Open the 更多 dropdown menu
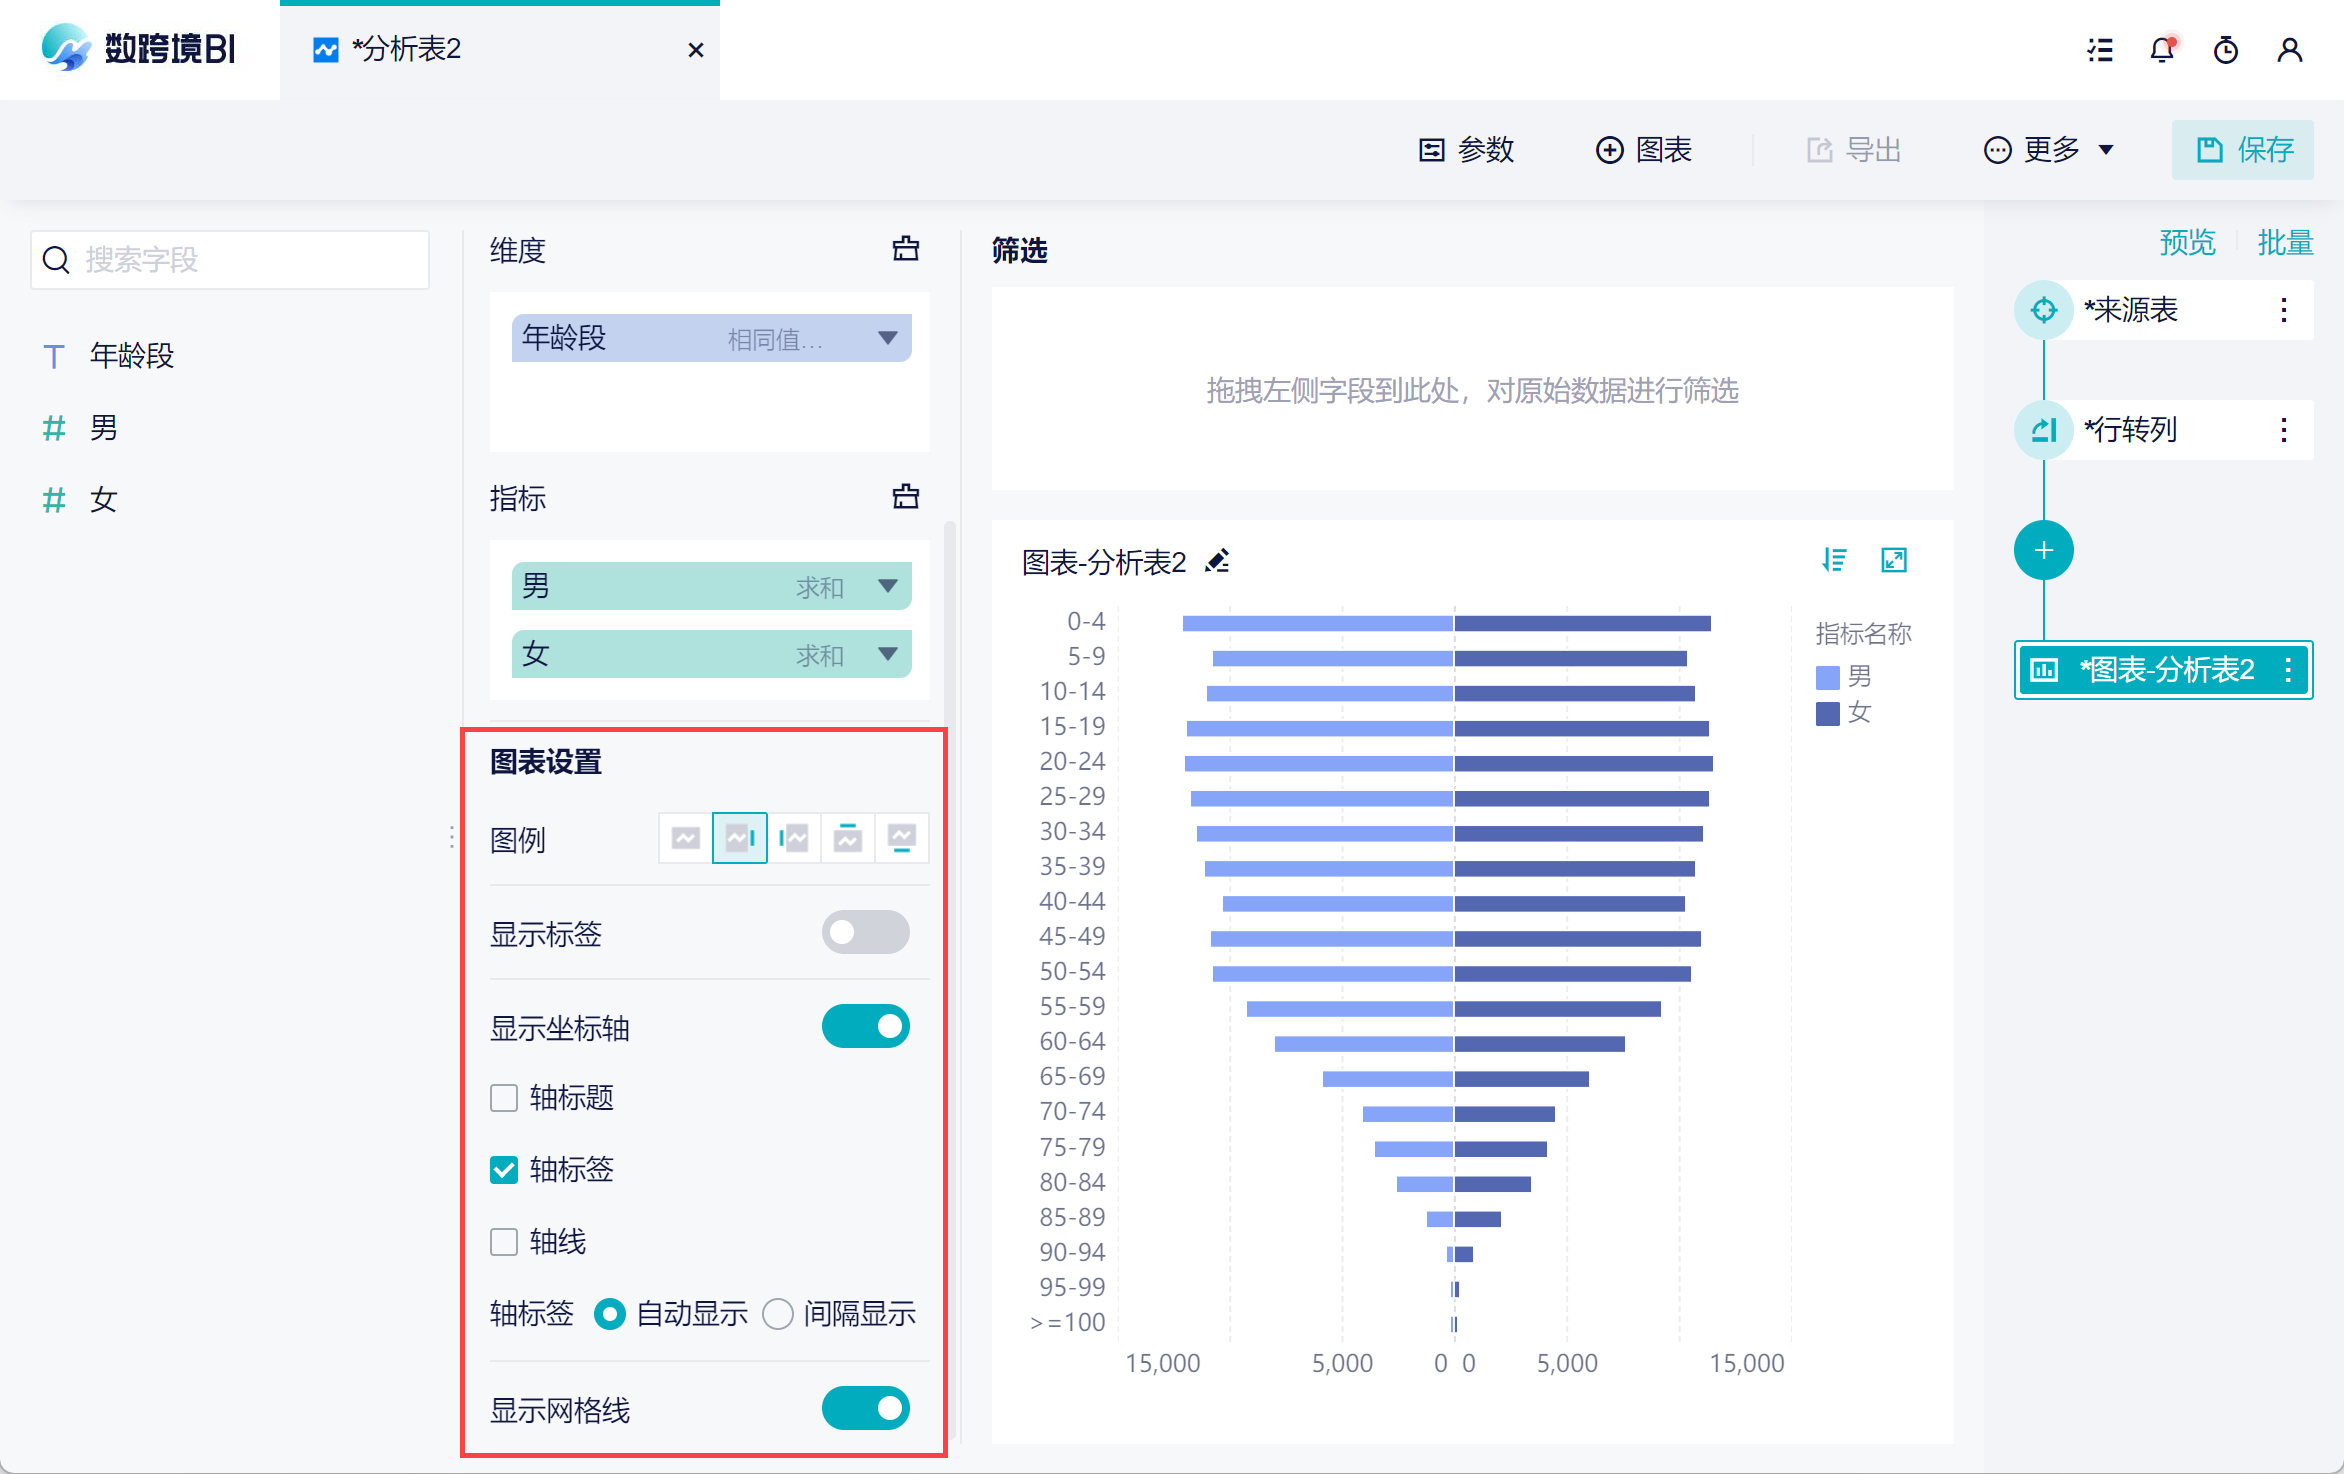The image size is (2344, 1474). (2049, 150)
